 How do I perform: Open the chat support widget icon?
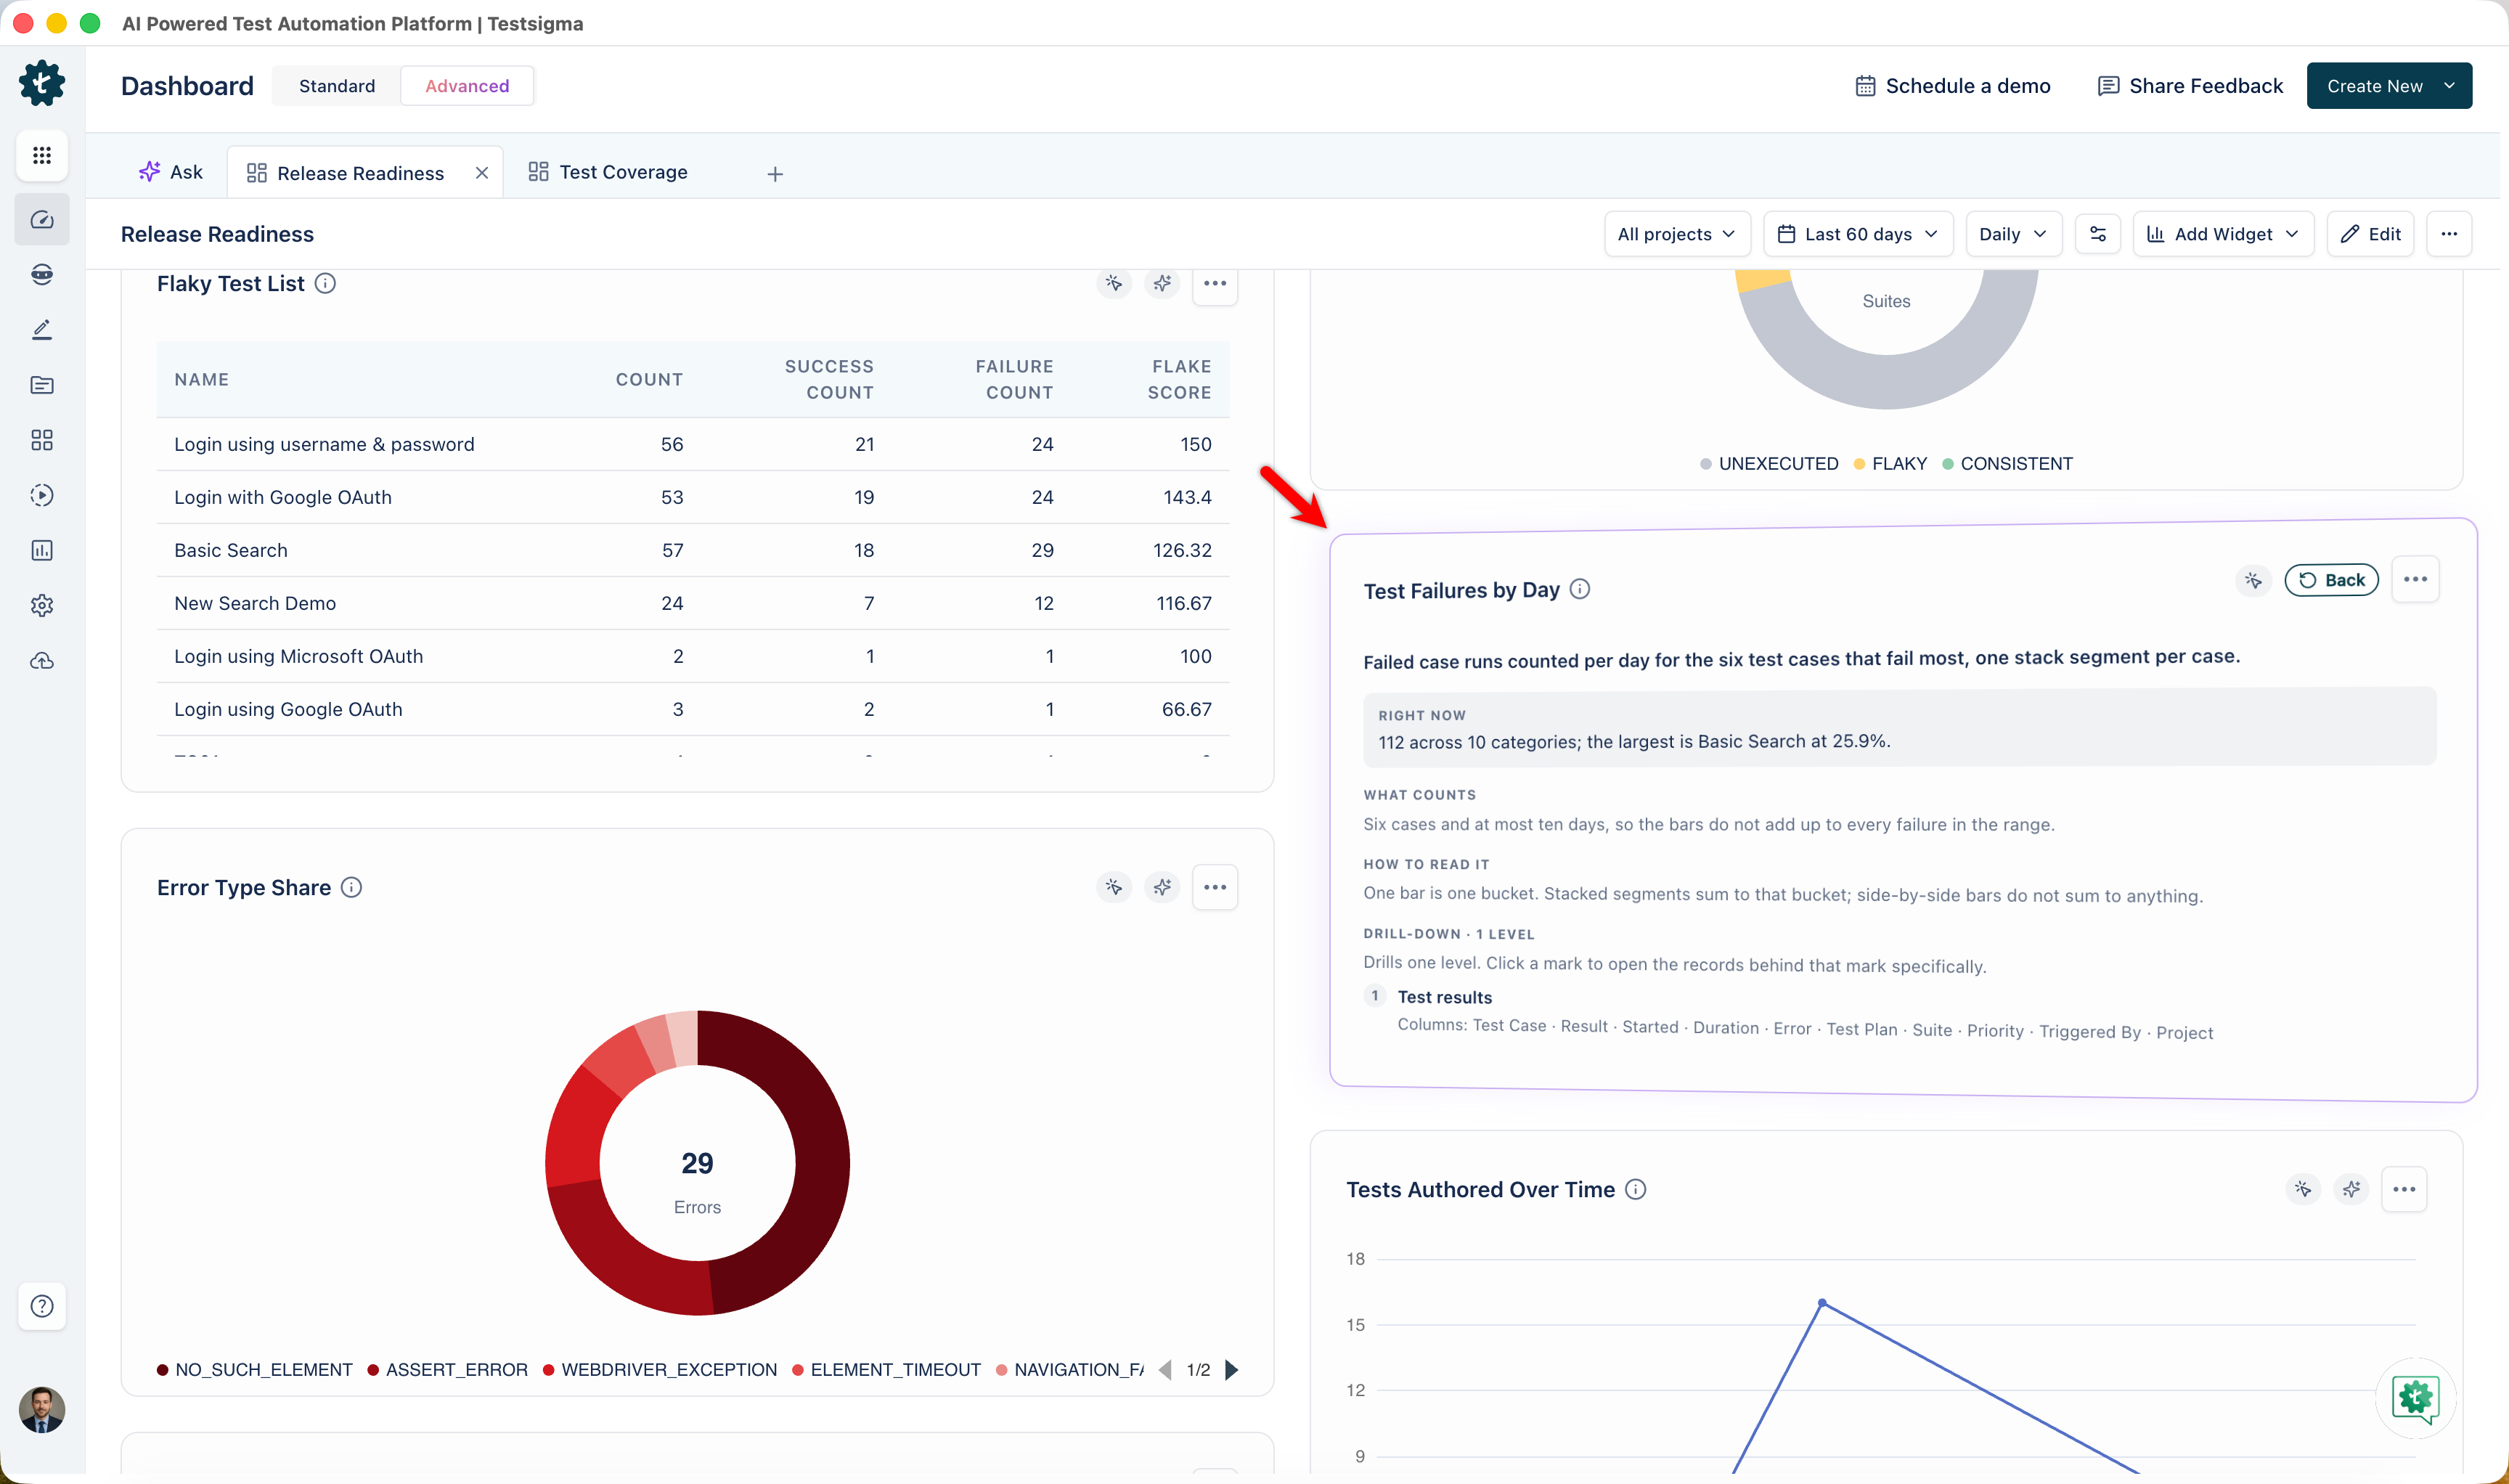pos(2415,1398)
